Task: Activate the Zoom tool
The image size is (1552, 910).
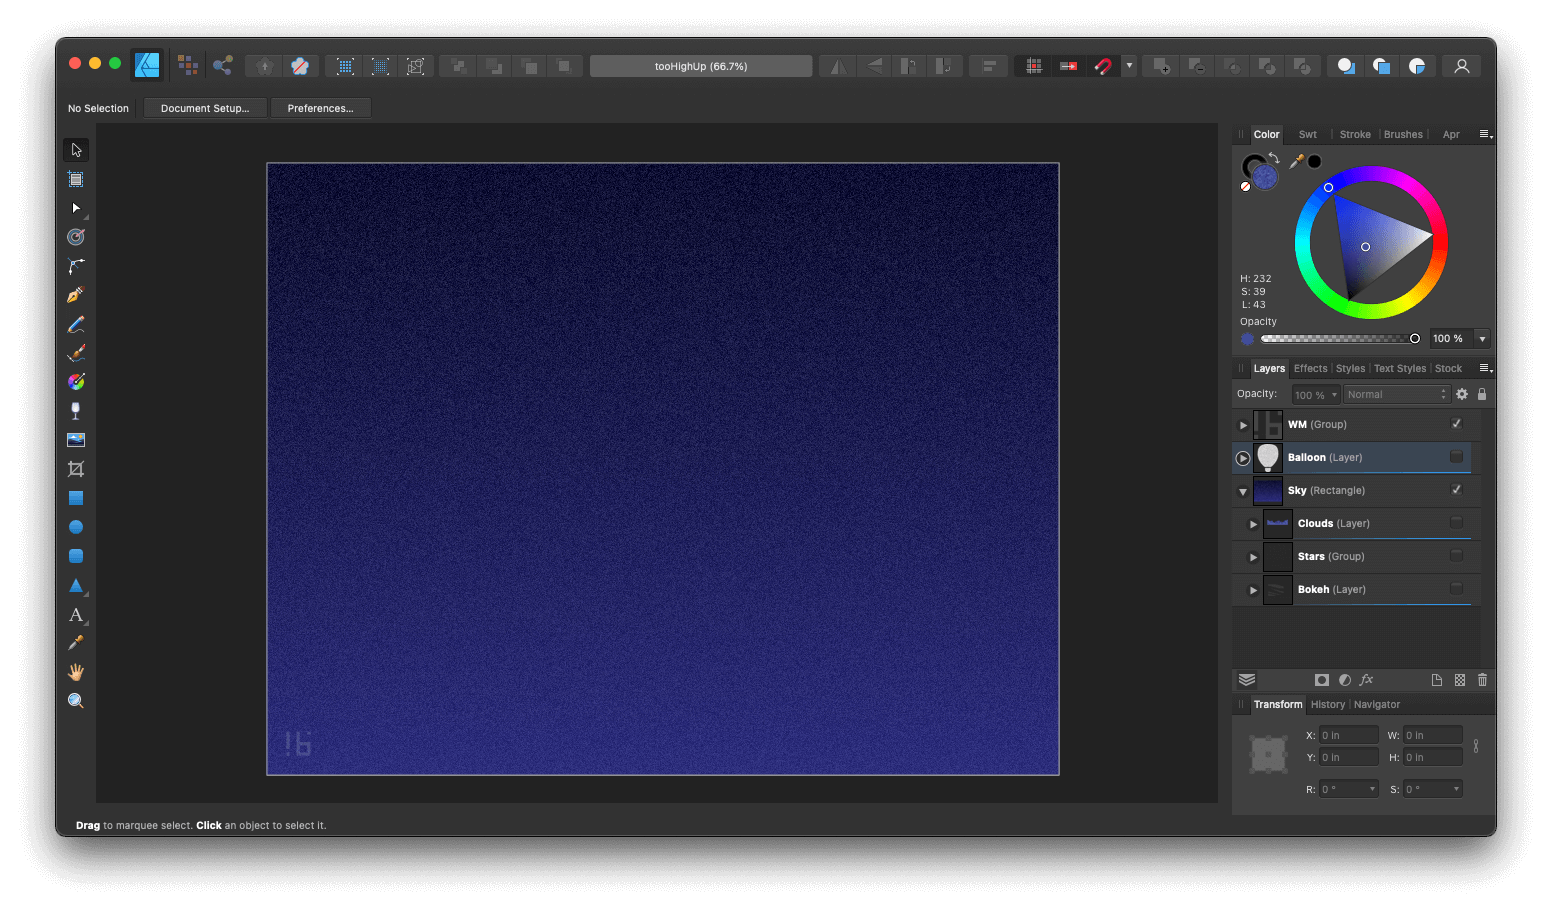Action: (75, 700)
